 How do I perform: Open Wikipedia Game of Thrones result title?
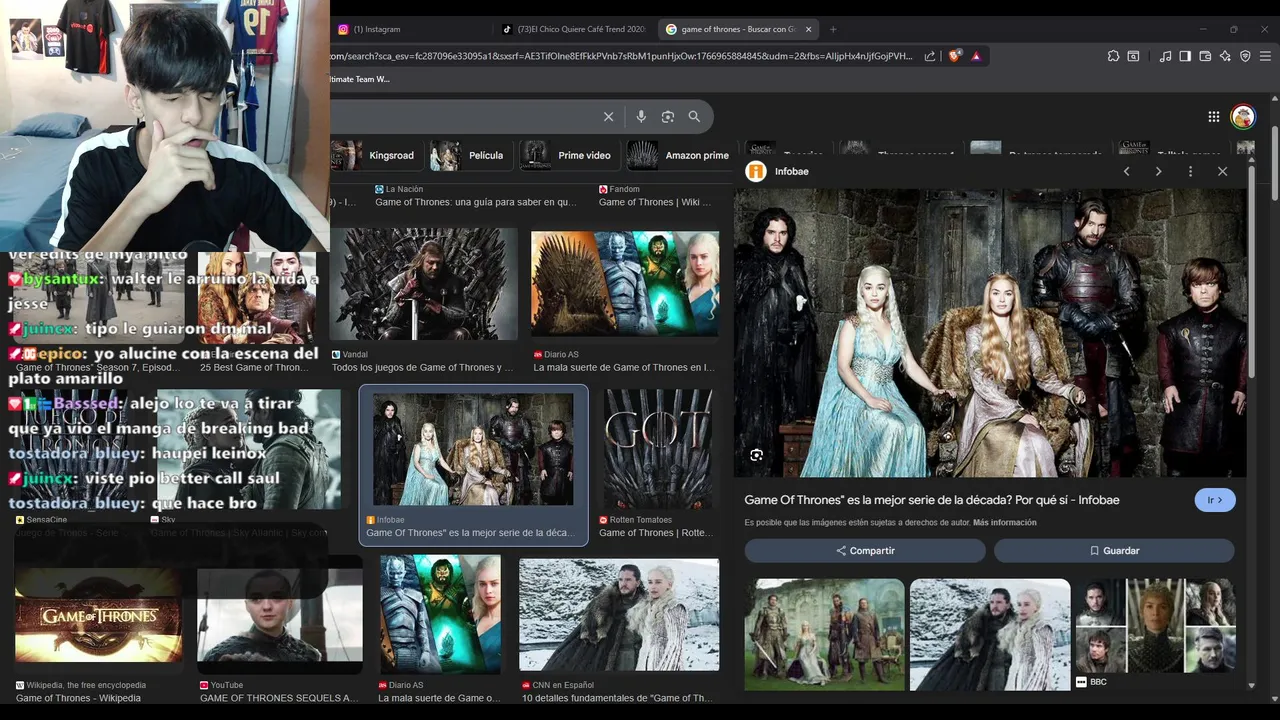(78, 698)
